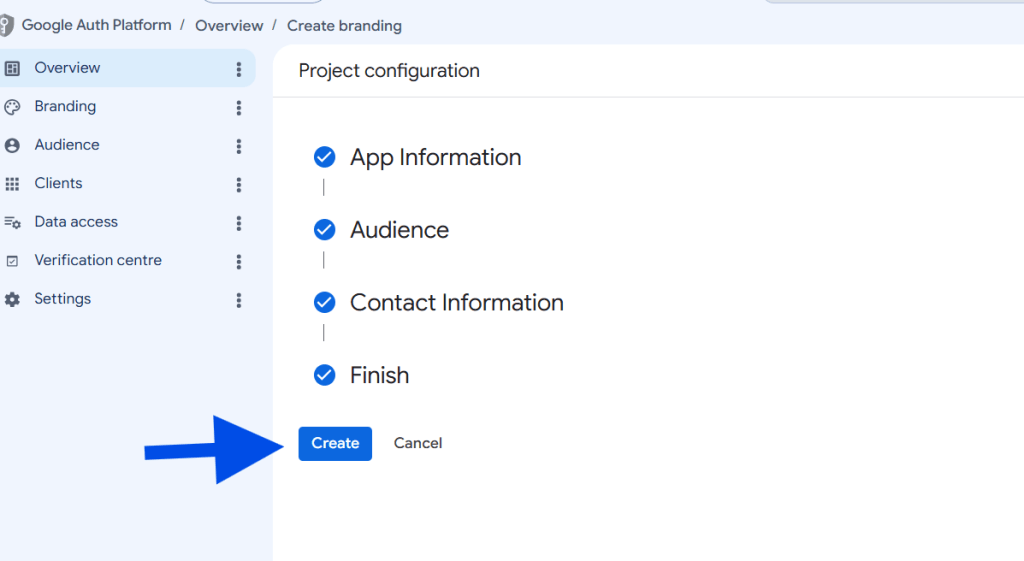Open three-dot menu next to Overview

[x=239, y=69]
